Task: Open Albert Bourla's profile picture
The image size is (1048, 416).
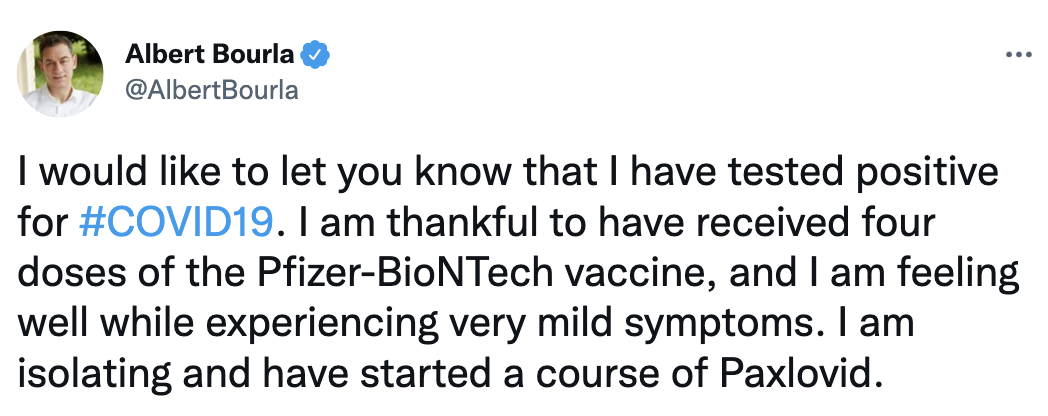Action: coord(61,72)
